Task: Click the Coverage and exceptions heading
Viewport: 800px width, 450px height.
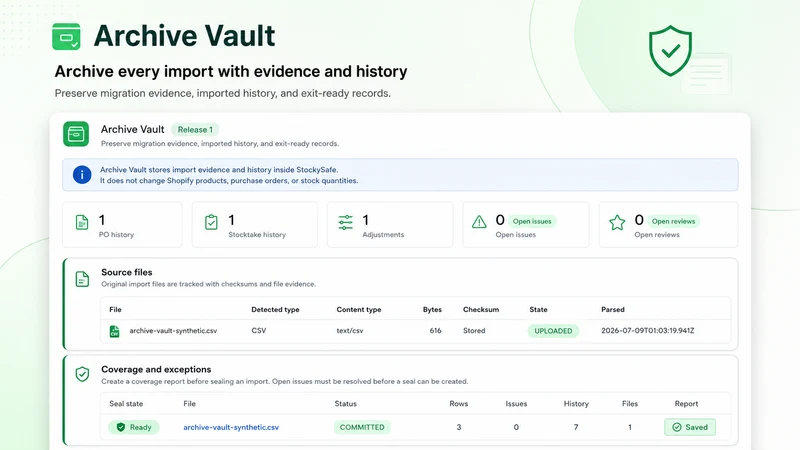Action: click(156, 369)
